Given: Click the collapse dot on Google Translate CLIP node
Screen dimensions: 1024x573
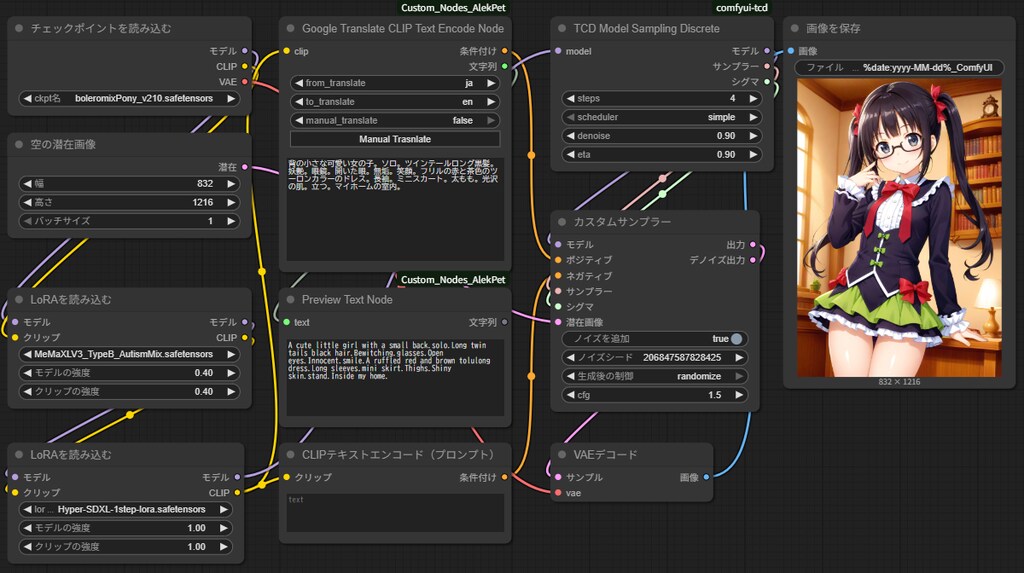Looking at the screenshot, I should point(290,29).
